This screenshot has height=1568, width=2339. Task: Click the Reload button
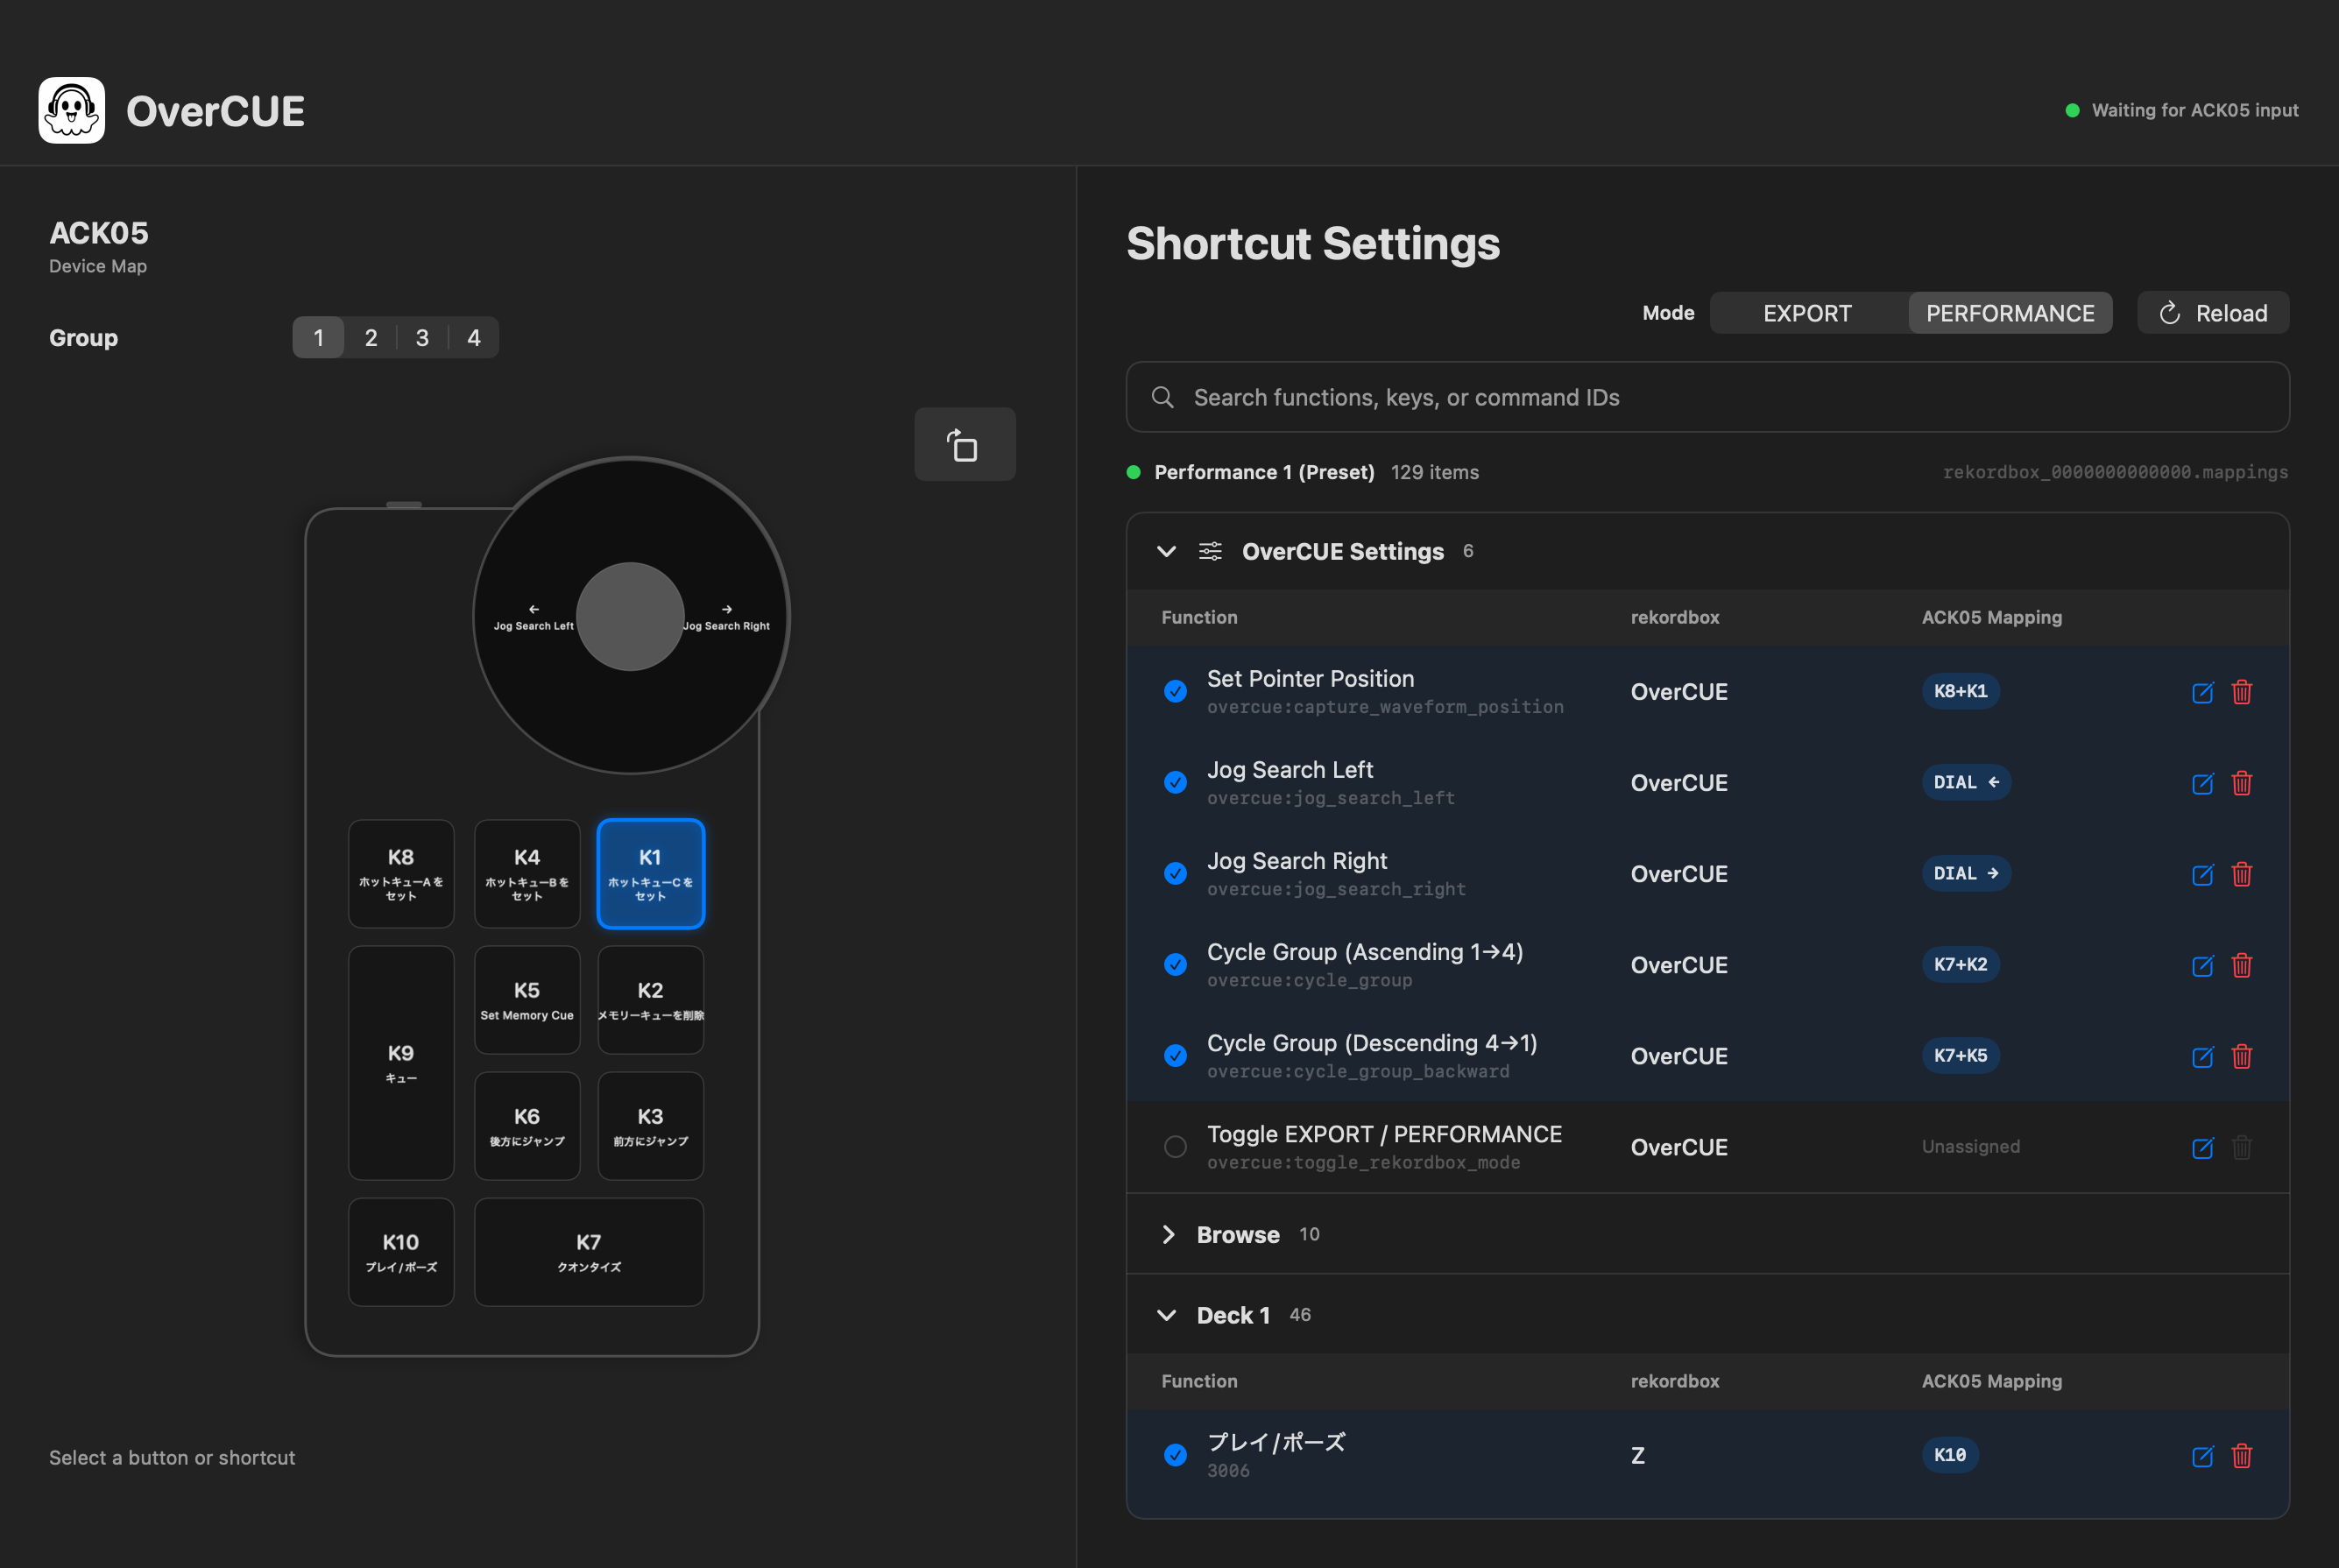click(x=2213, y=313)
